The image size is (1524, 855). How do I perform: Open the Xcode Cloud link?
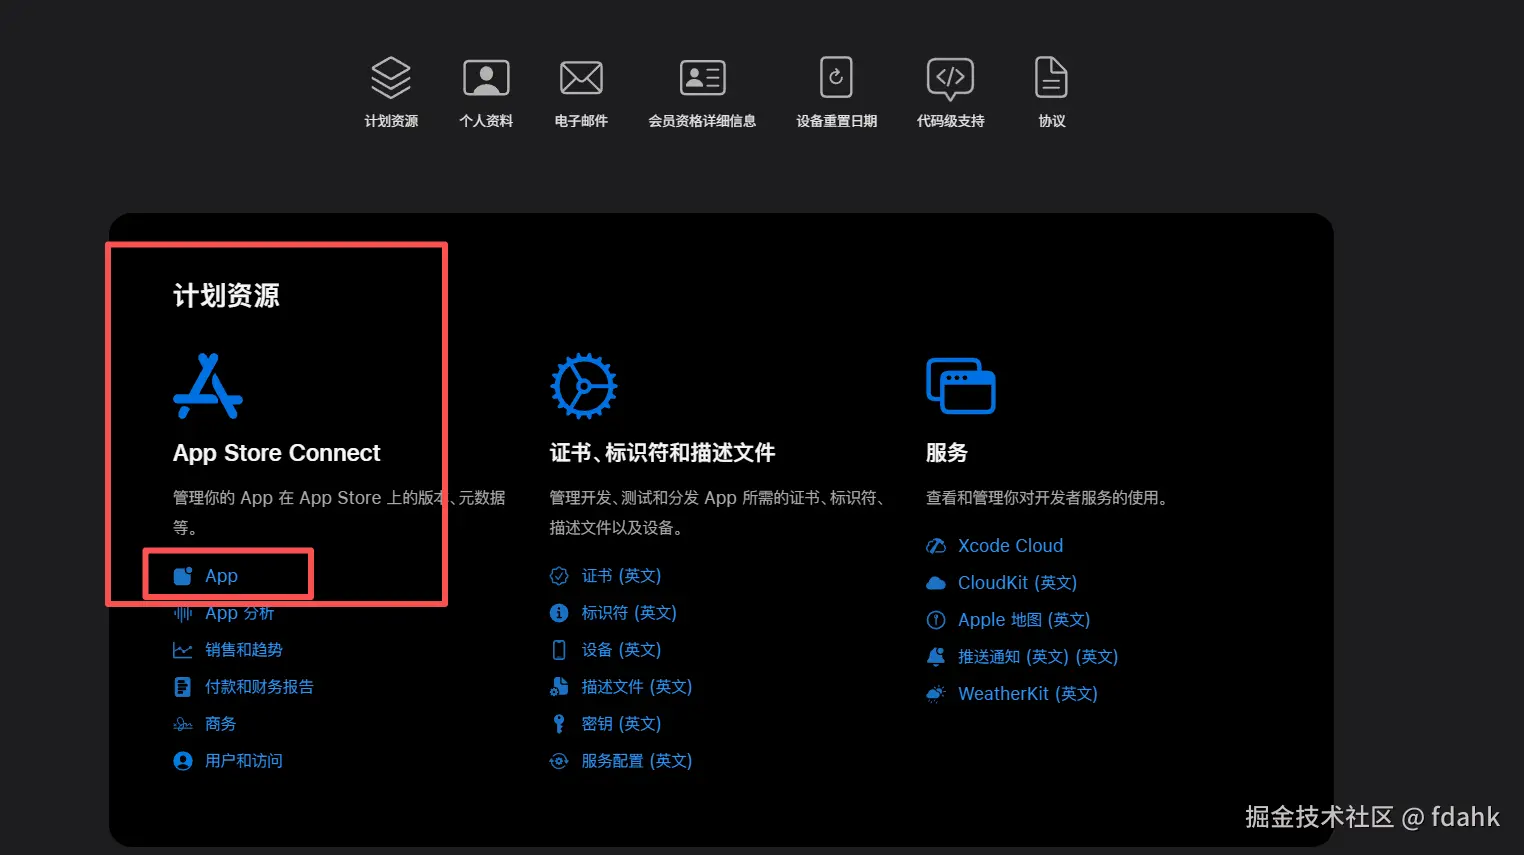(1010, 546)
